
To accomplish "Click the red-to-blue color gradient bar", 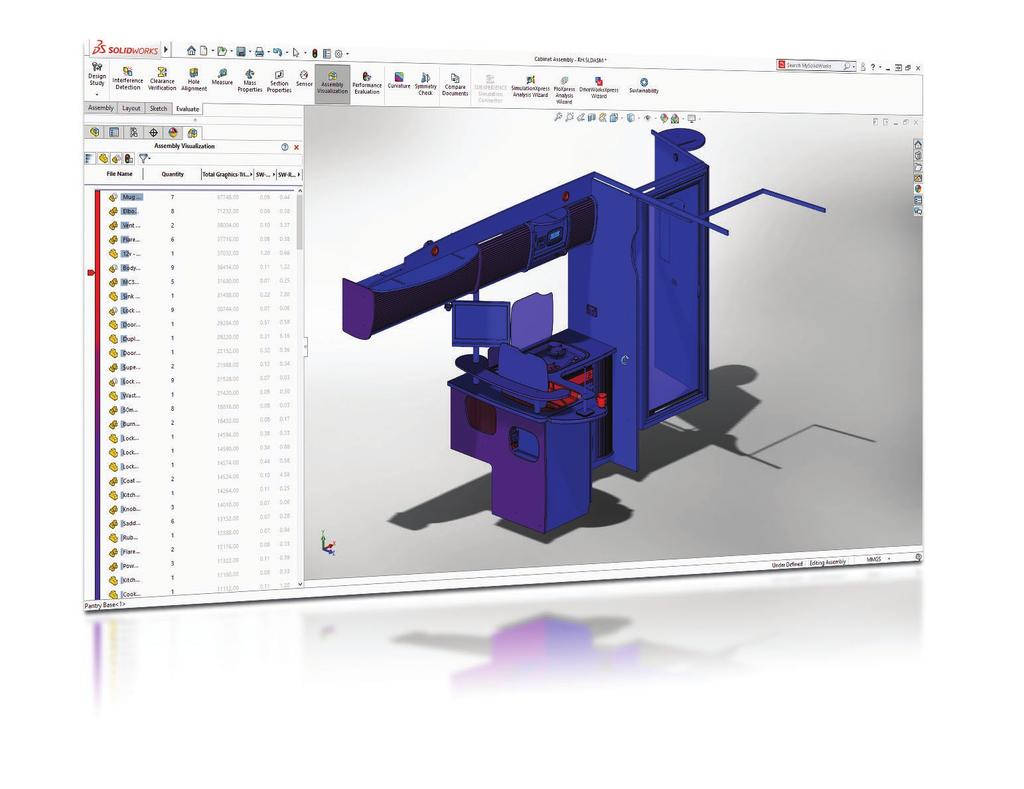I will pyautogui.click(x=98, y=394).
